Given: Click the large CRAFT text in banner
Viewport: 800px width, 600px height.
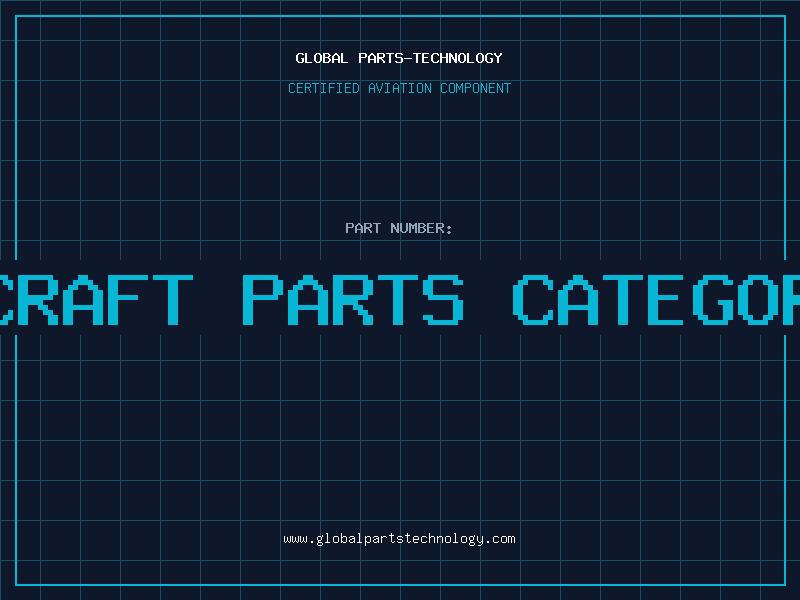Looking at the screenshot, I should 96,300.
